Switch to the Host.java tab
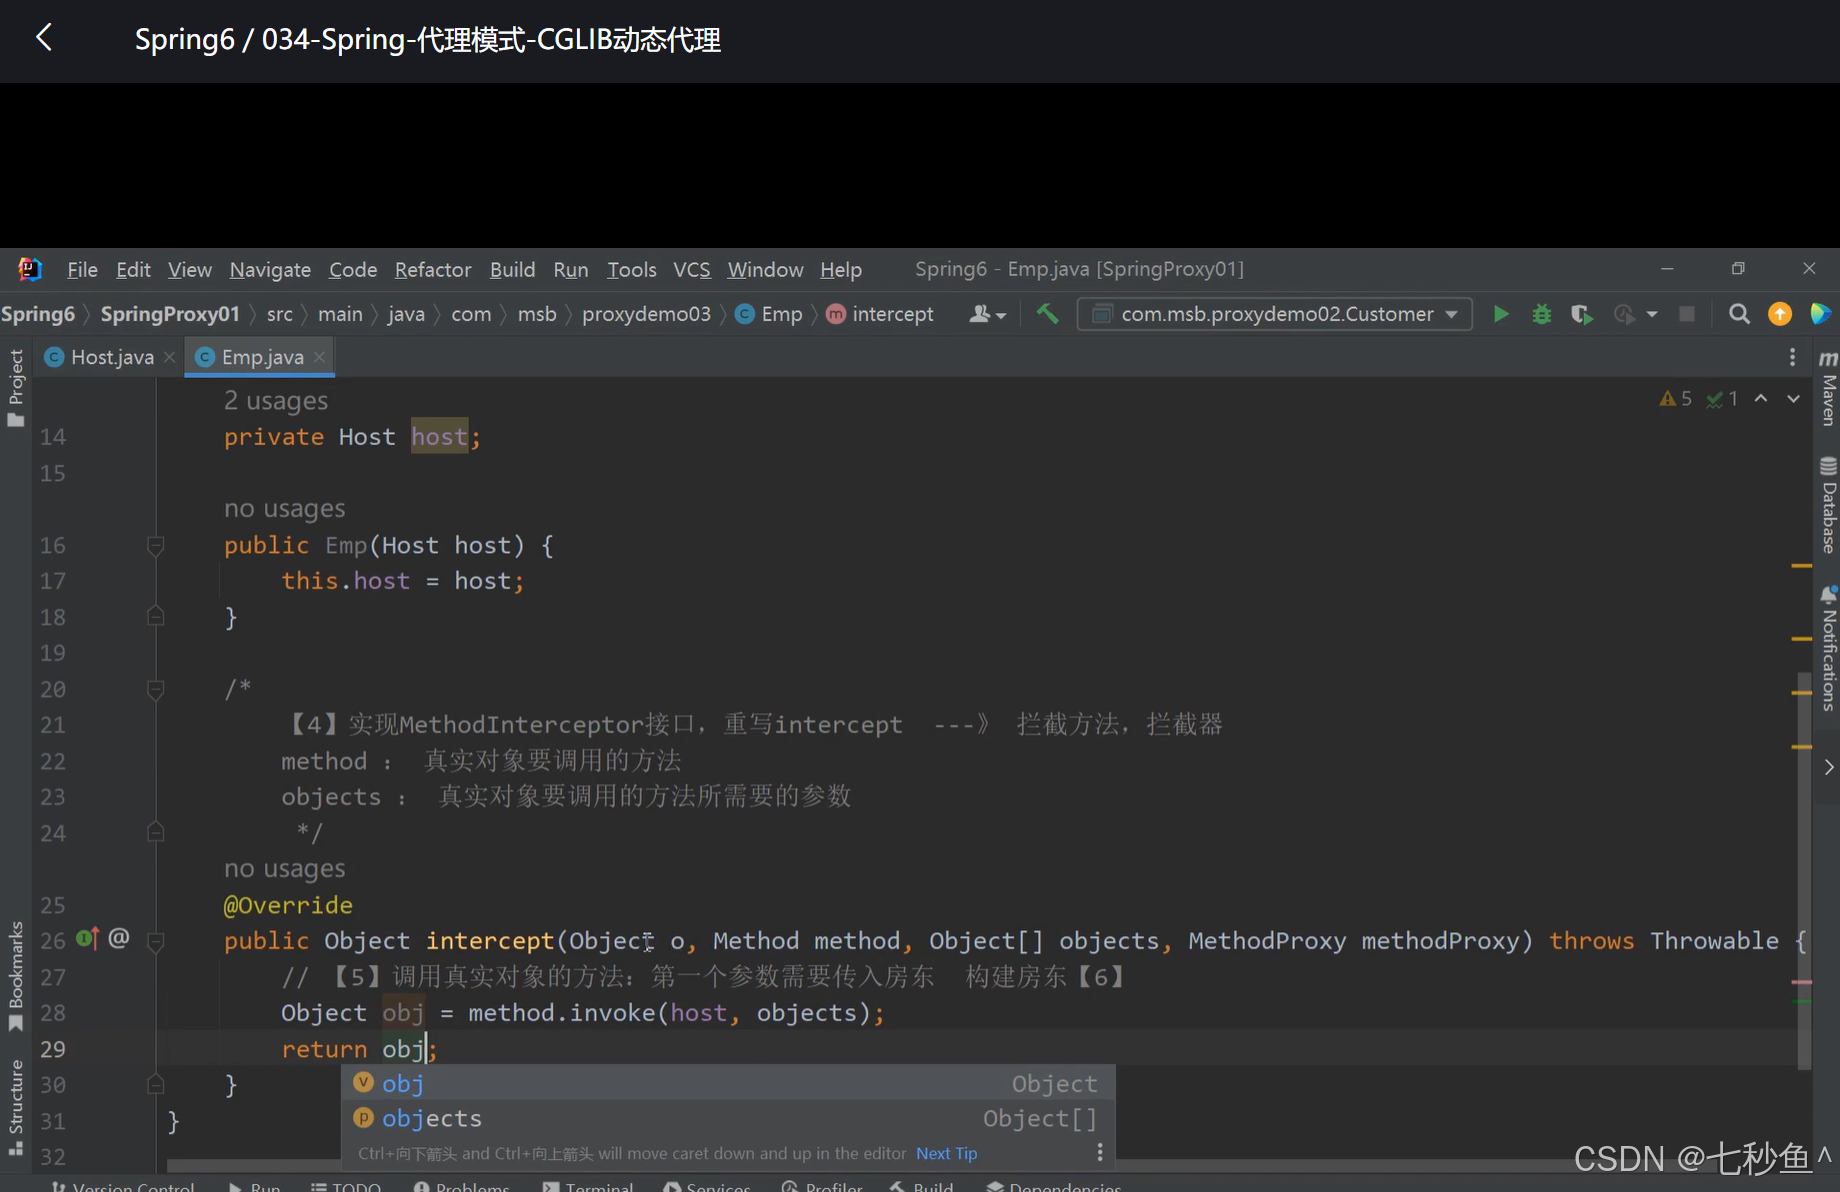The height and width of the screenshot is (1192, 1840). point(108,356)
